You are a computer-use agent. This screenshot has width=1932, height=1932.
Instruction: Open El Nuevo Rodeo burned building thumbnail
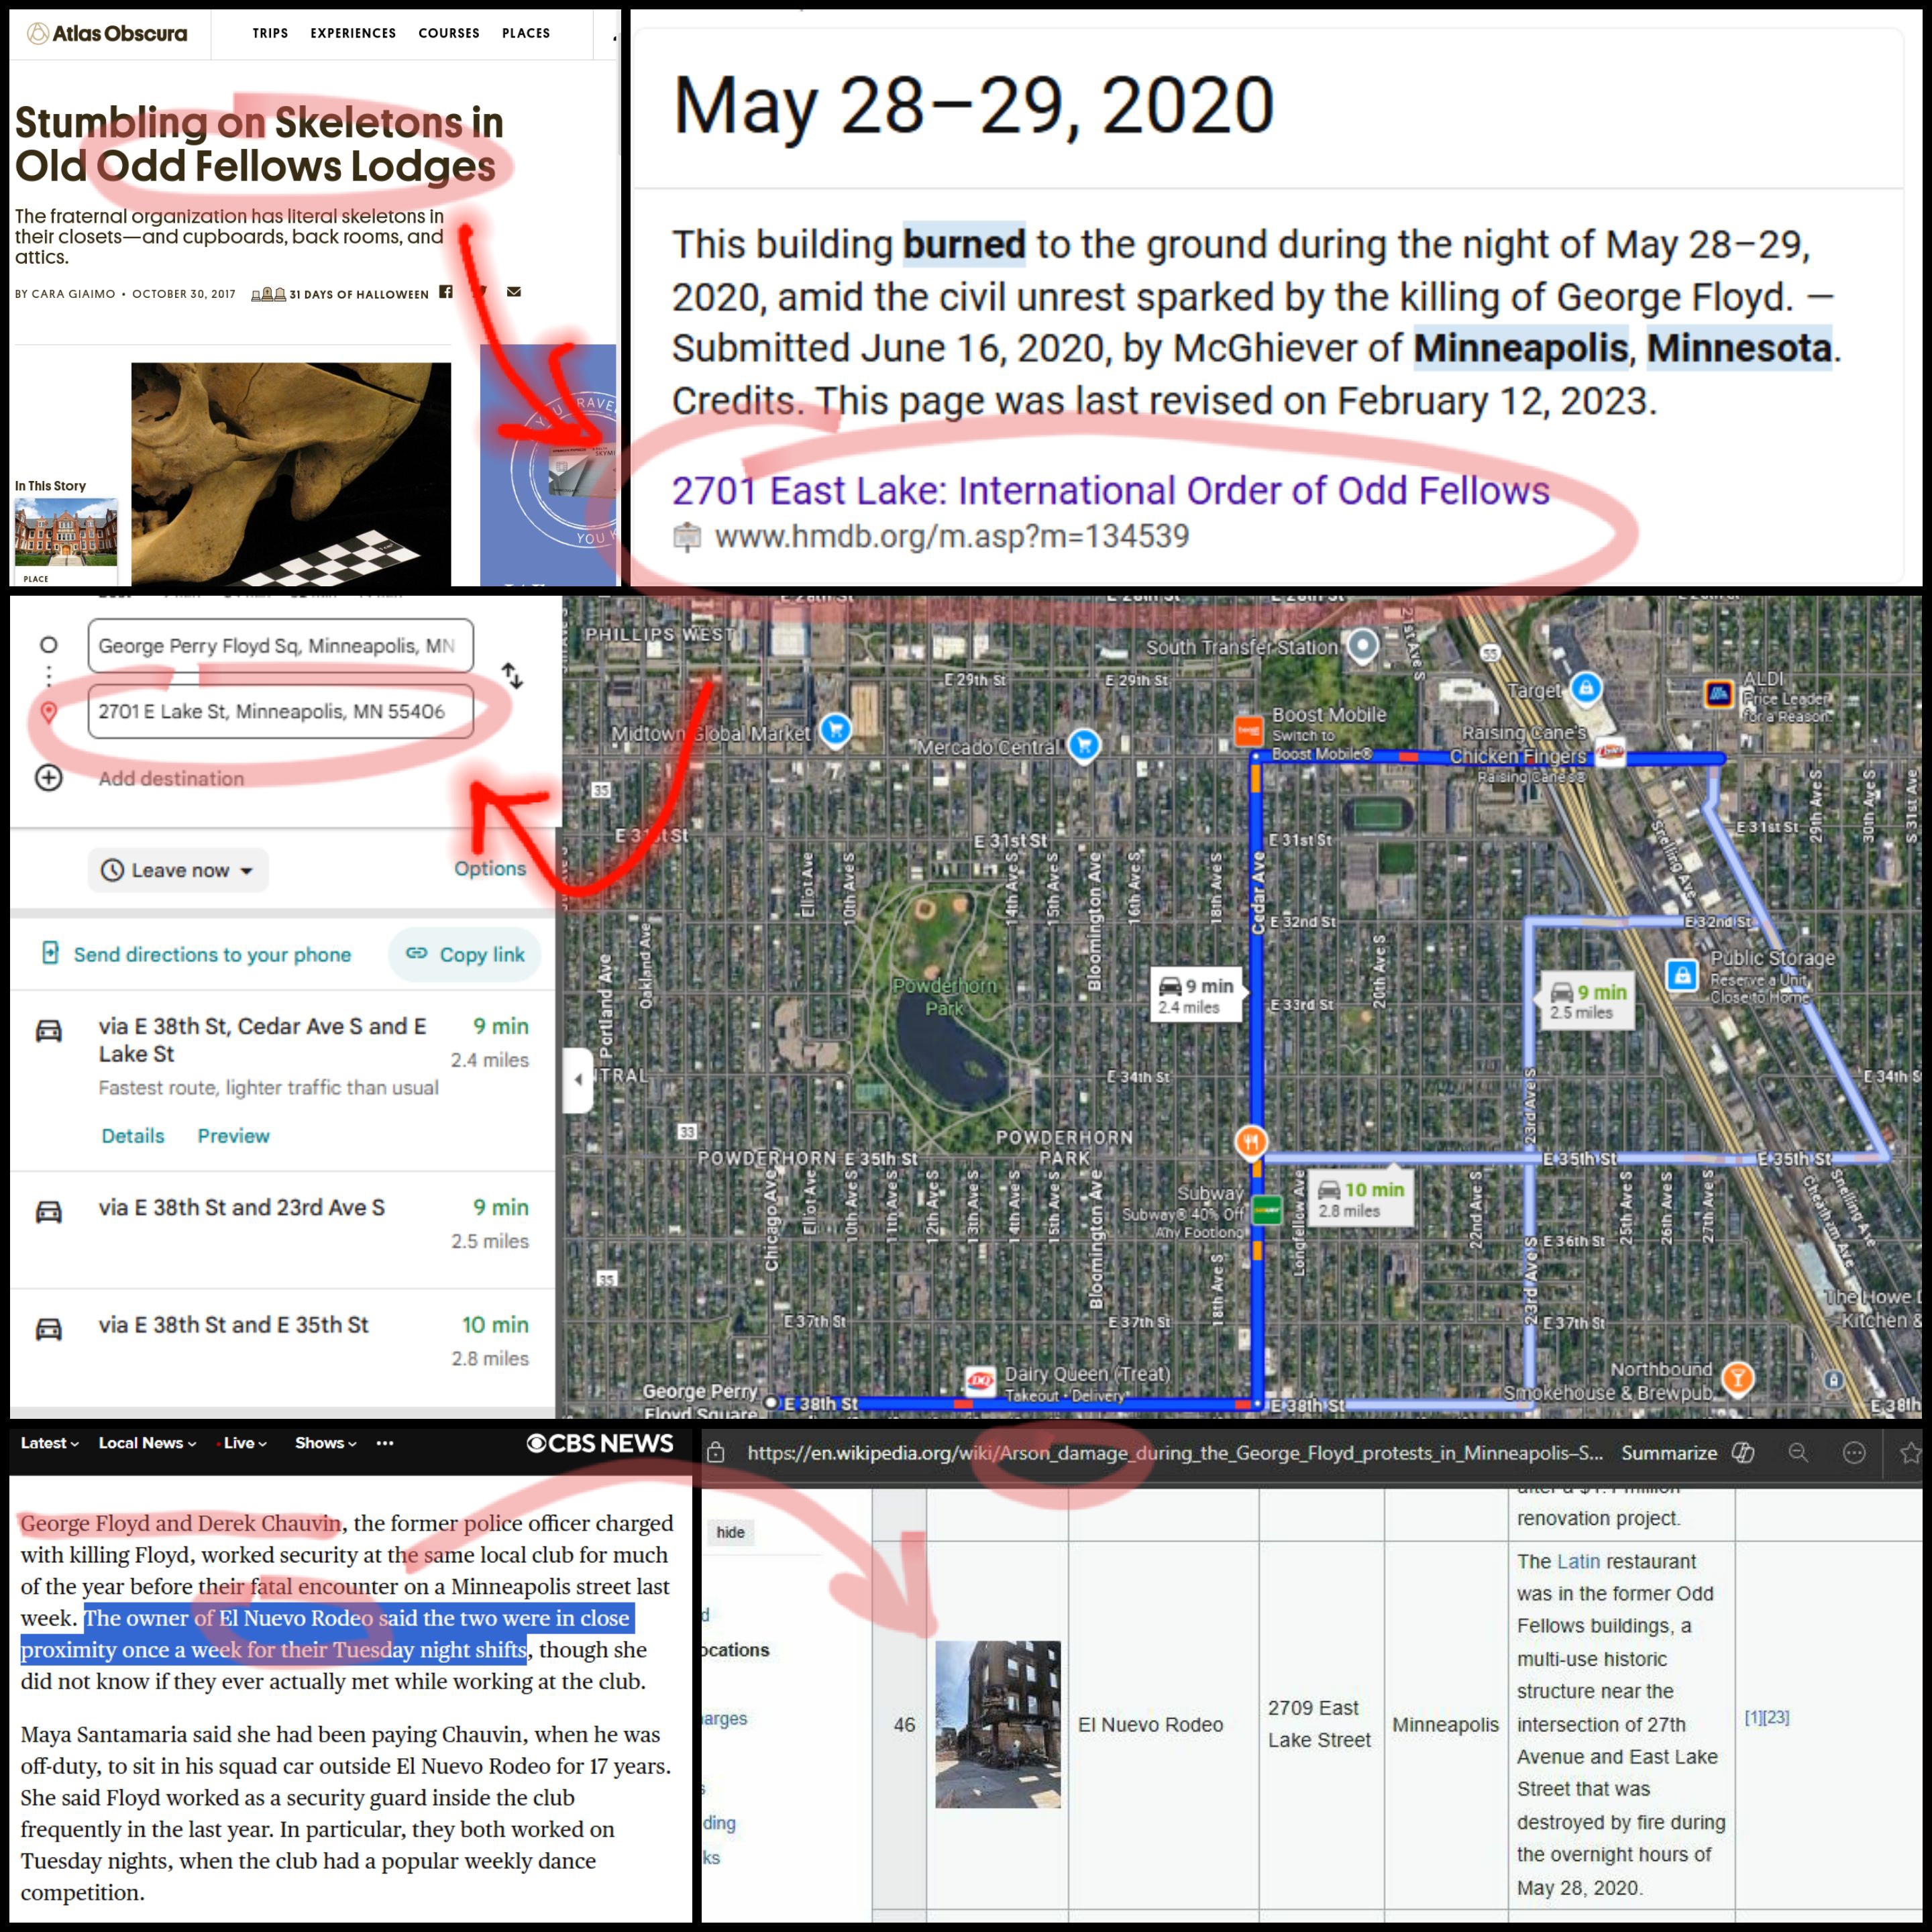[998, 1724]
